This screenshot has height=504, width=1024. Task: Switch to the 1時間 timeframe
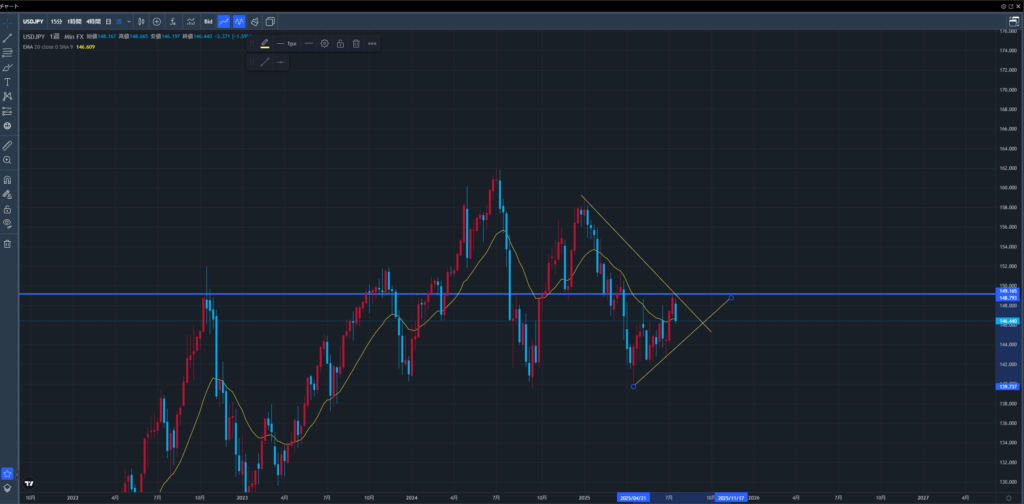pyautogui.click(x=74, y=22)
